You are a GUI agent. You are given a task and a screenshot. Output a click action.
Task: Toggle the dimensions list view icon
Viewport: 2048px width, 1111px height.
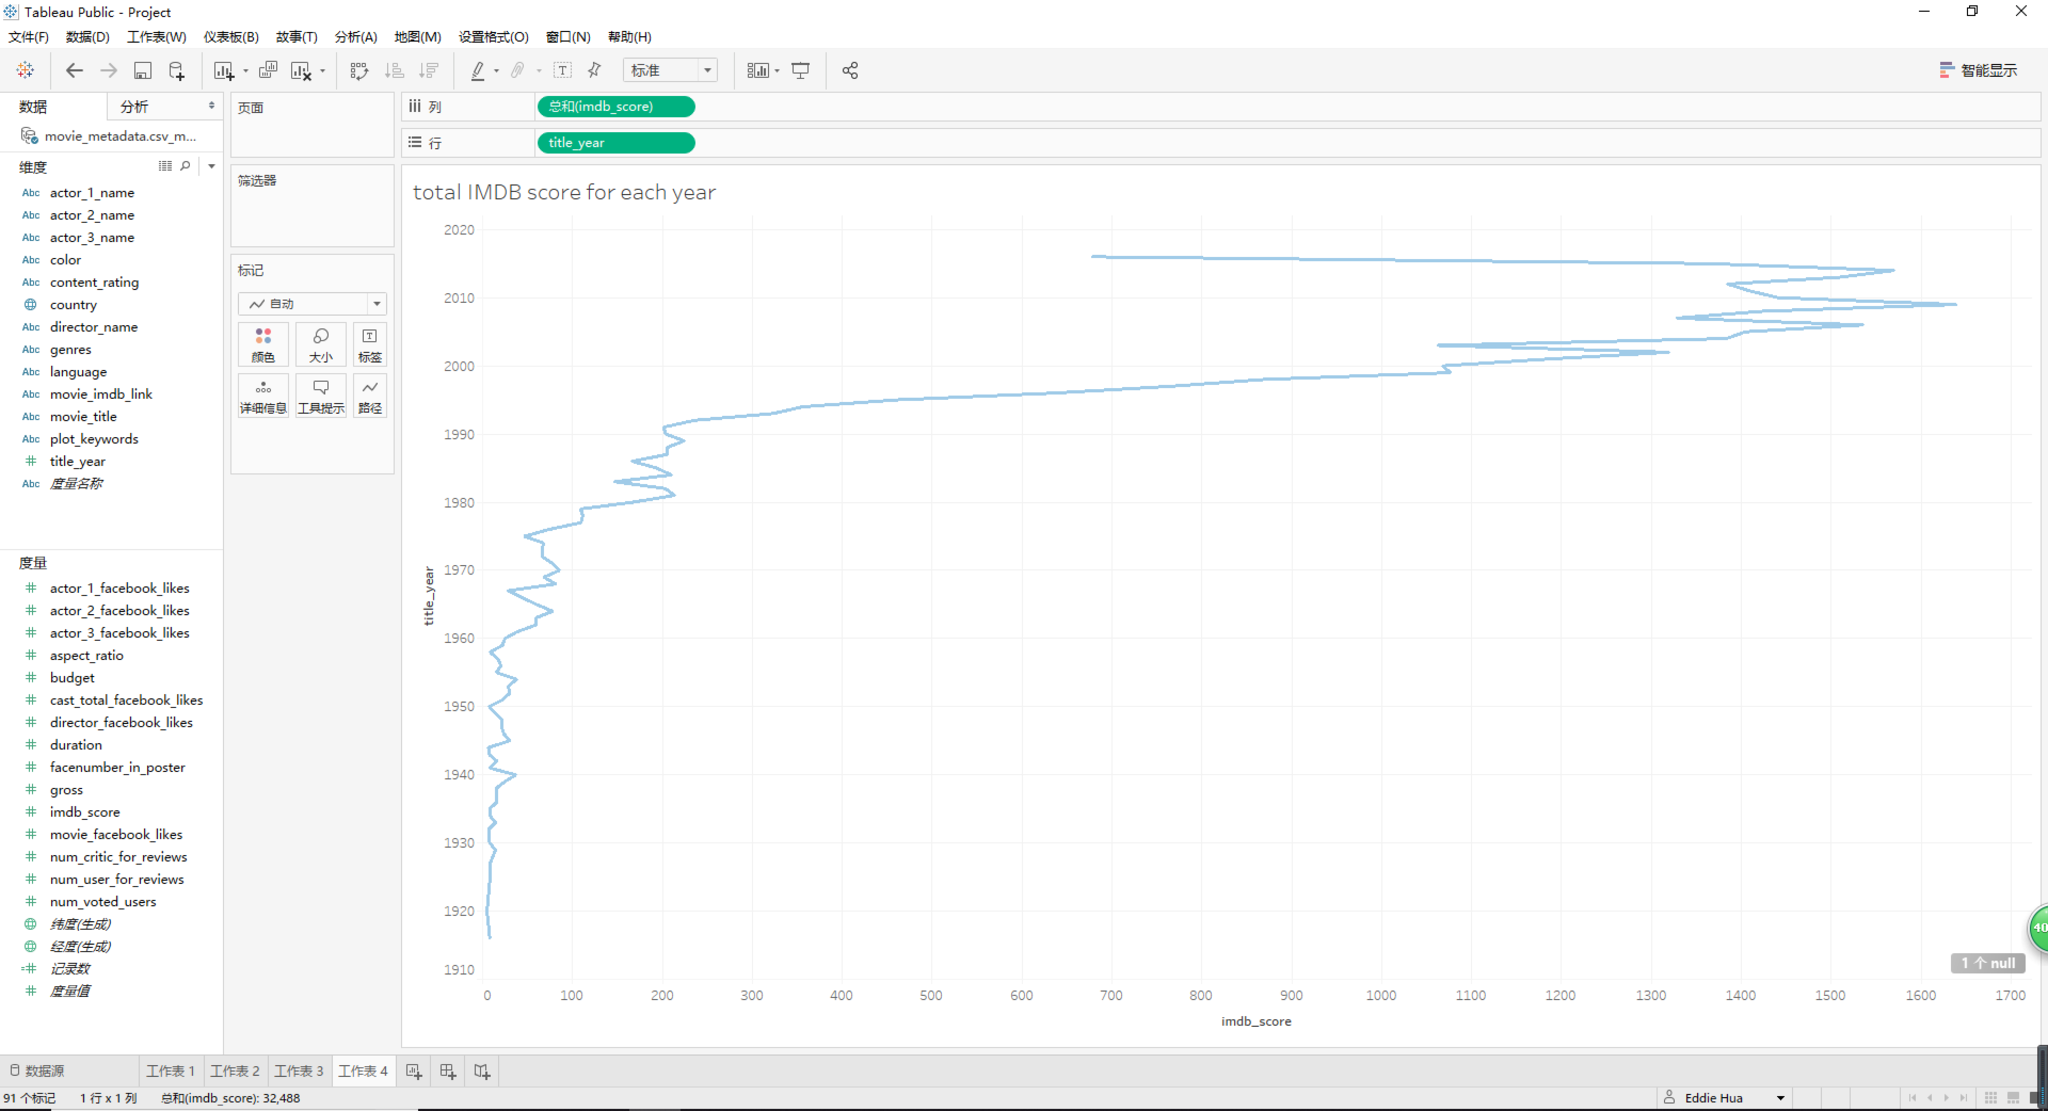(x=165, y=166)
